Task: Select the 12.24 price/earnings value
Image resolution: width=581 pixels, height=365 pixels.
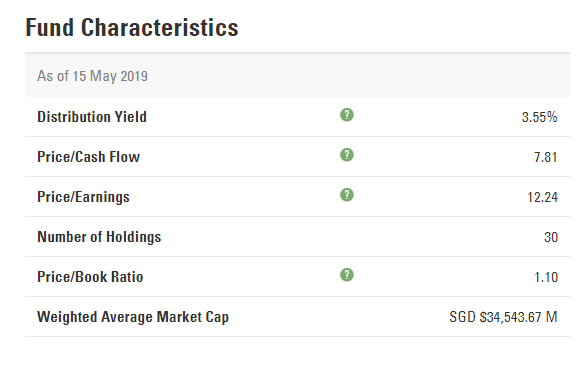Action: pyautogui.click(x=542, y=197)
